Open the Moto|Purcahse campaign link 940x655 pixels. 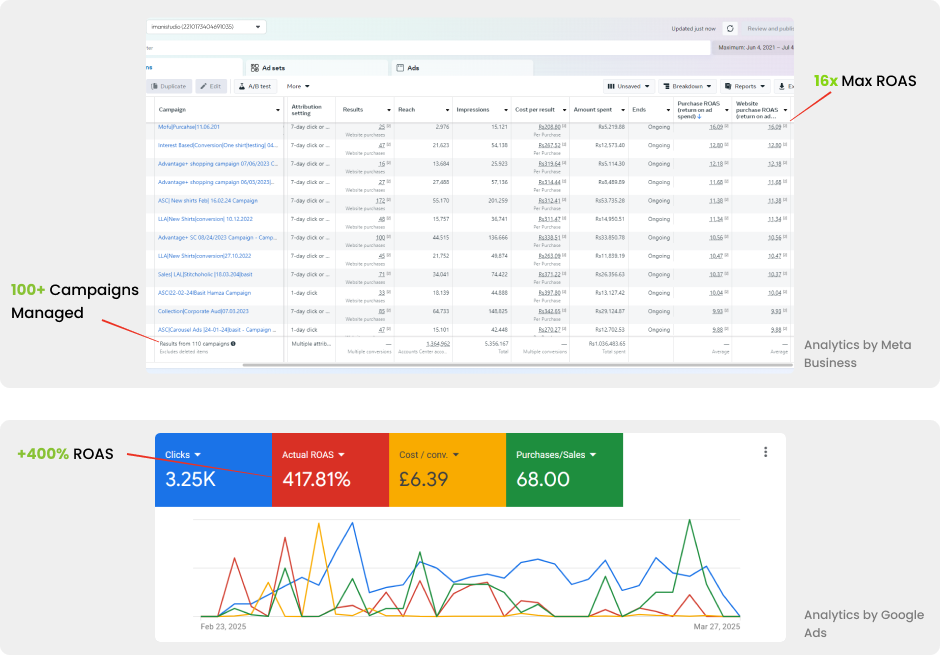188,127
